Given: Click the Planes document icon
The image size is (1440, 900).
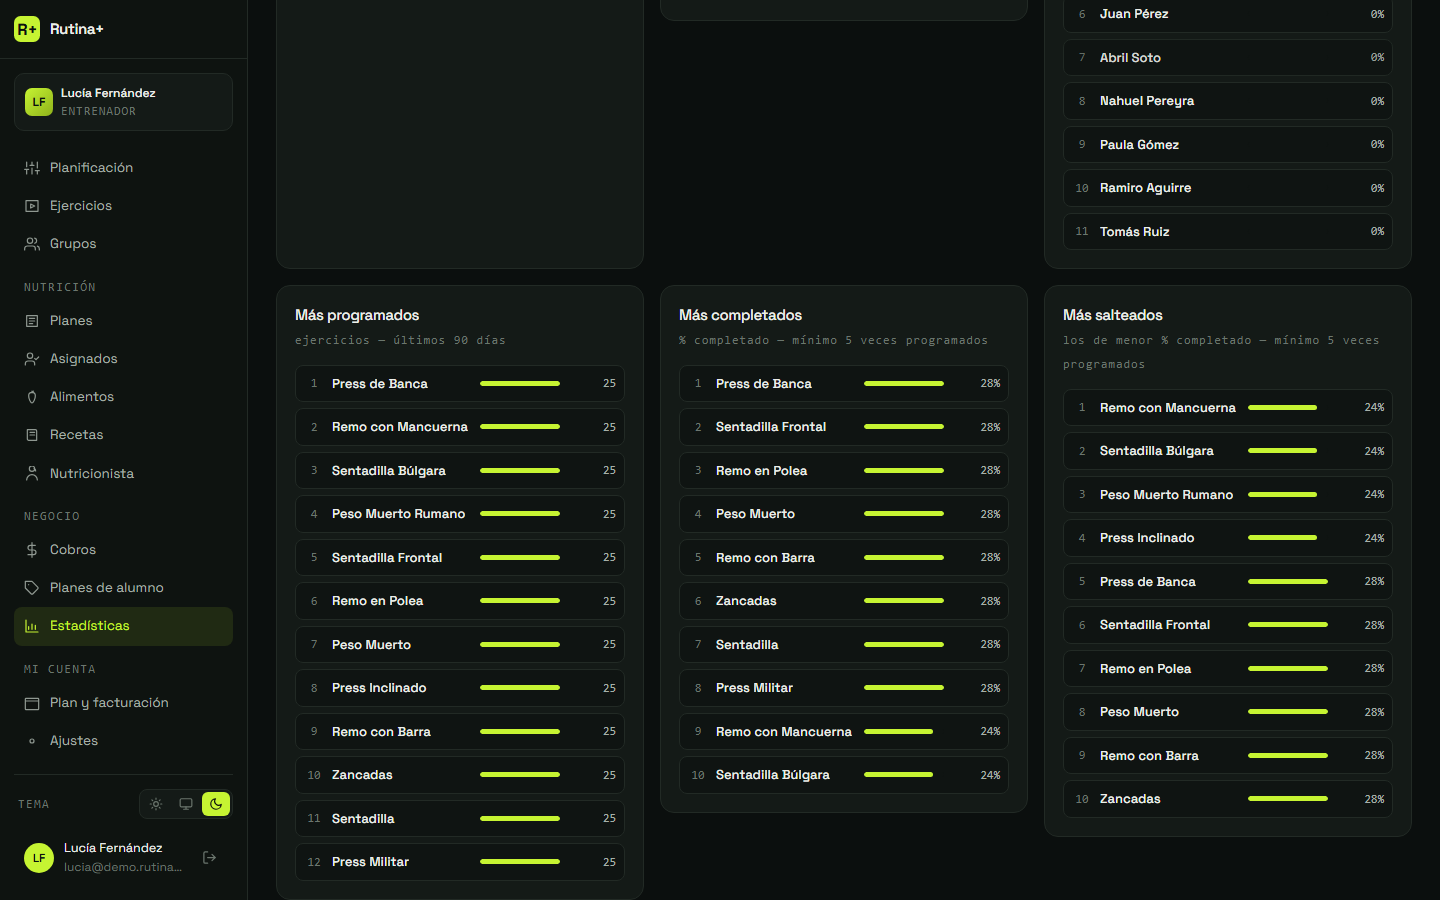Looking at the screenshot, I should [x=32, y=321].
